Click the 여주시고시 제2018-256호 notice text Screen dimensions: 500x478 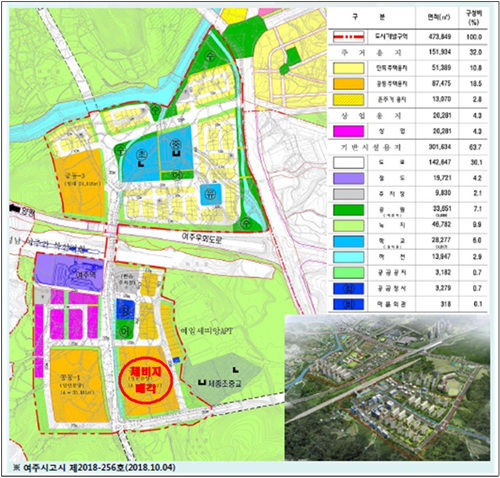click(94, 467)
